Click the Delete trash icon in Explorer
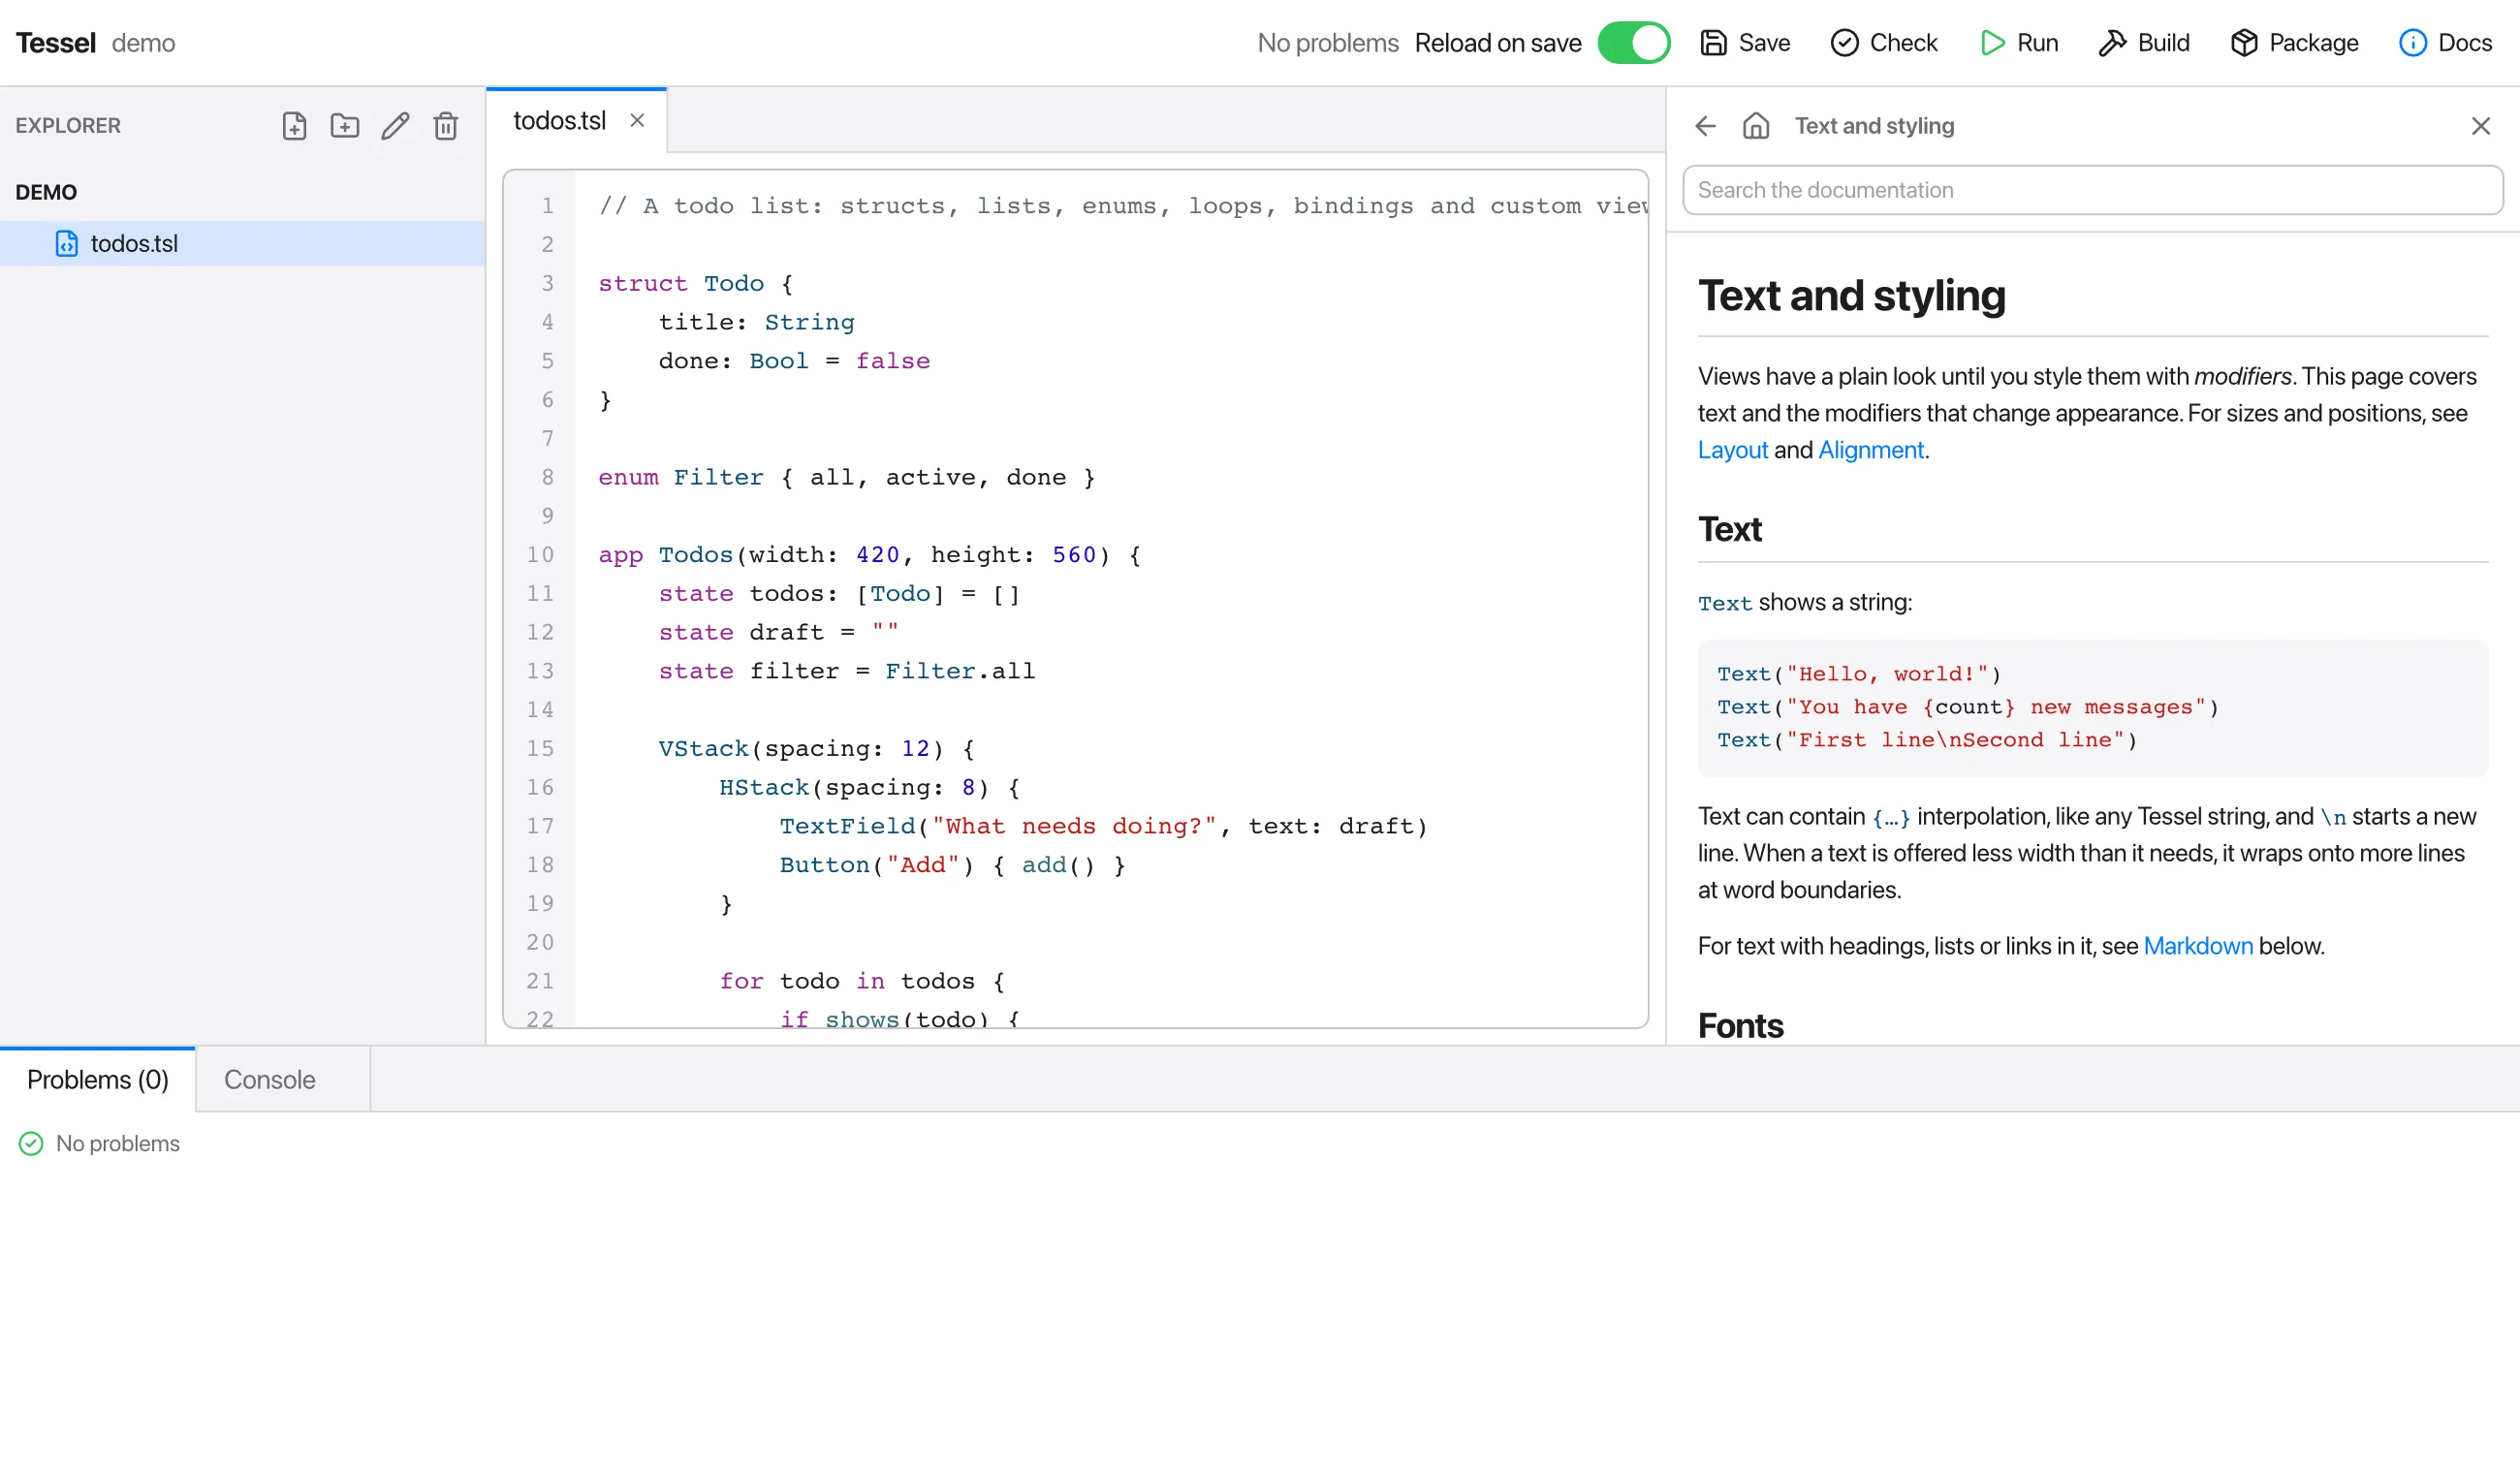The image size is (2520, 1473). 446,126
